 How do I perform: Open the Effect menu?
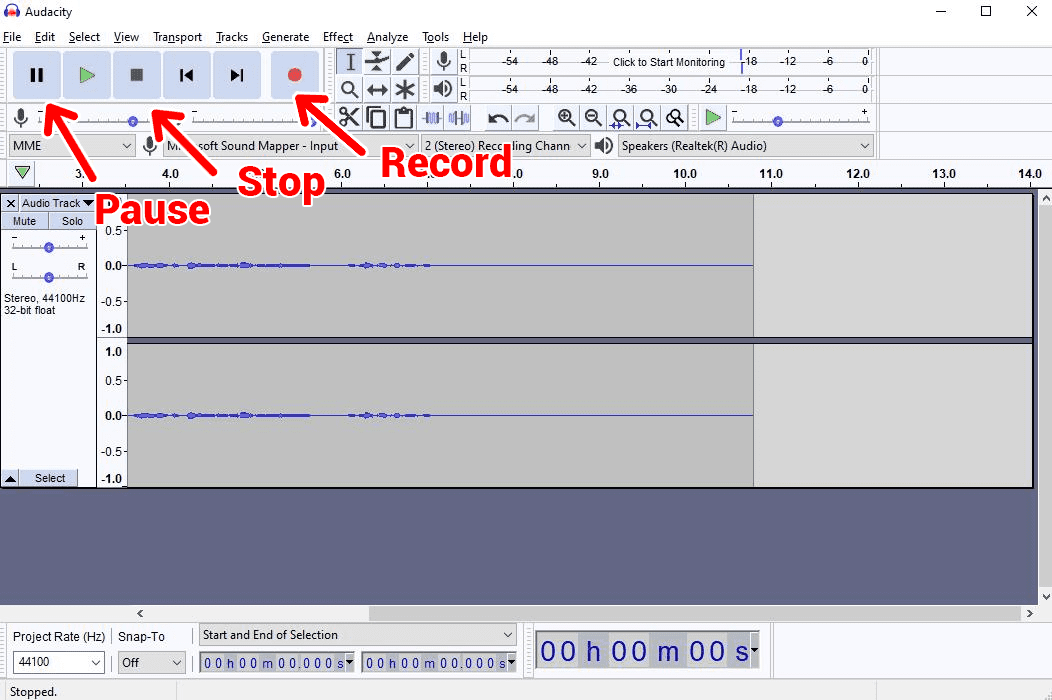pos(337,37)
